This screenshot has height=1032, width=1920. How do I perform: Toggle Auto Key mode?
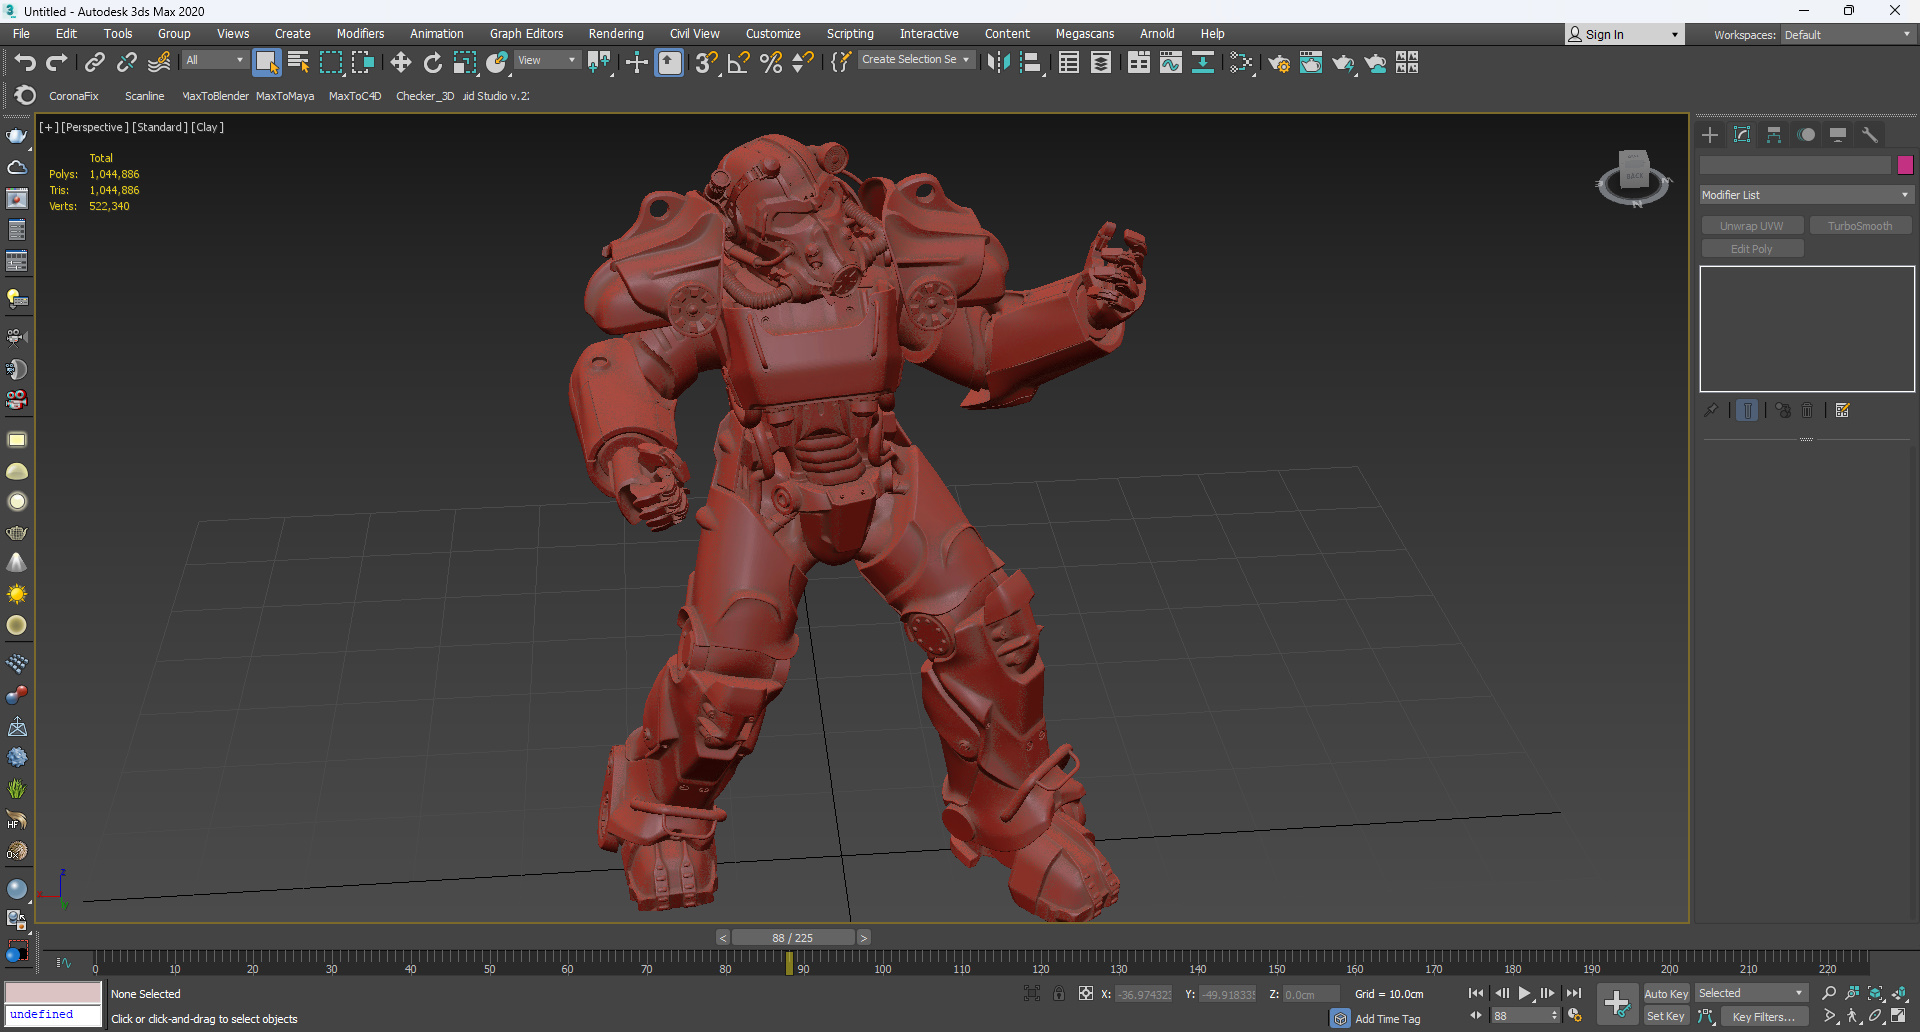pos(1666,993)
